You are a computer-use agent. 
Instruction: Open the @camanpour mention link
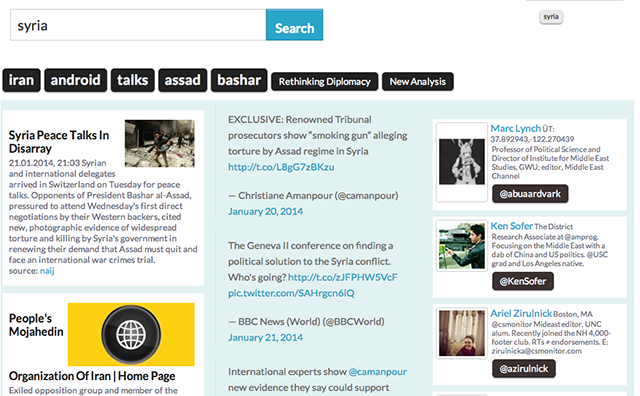[378, 372]
